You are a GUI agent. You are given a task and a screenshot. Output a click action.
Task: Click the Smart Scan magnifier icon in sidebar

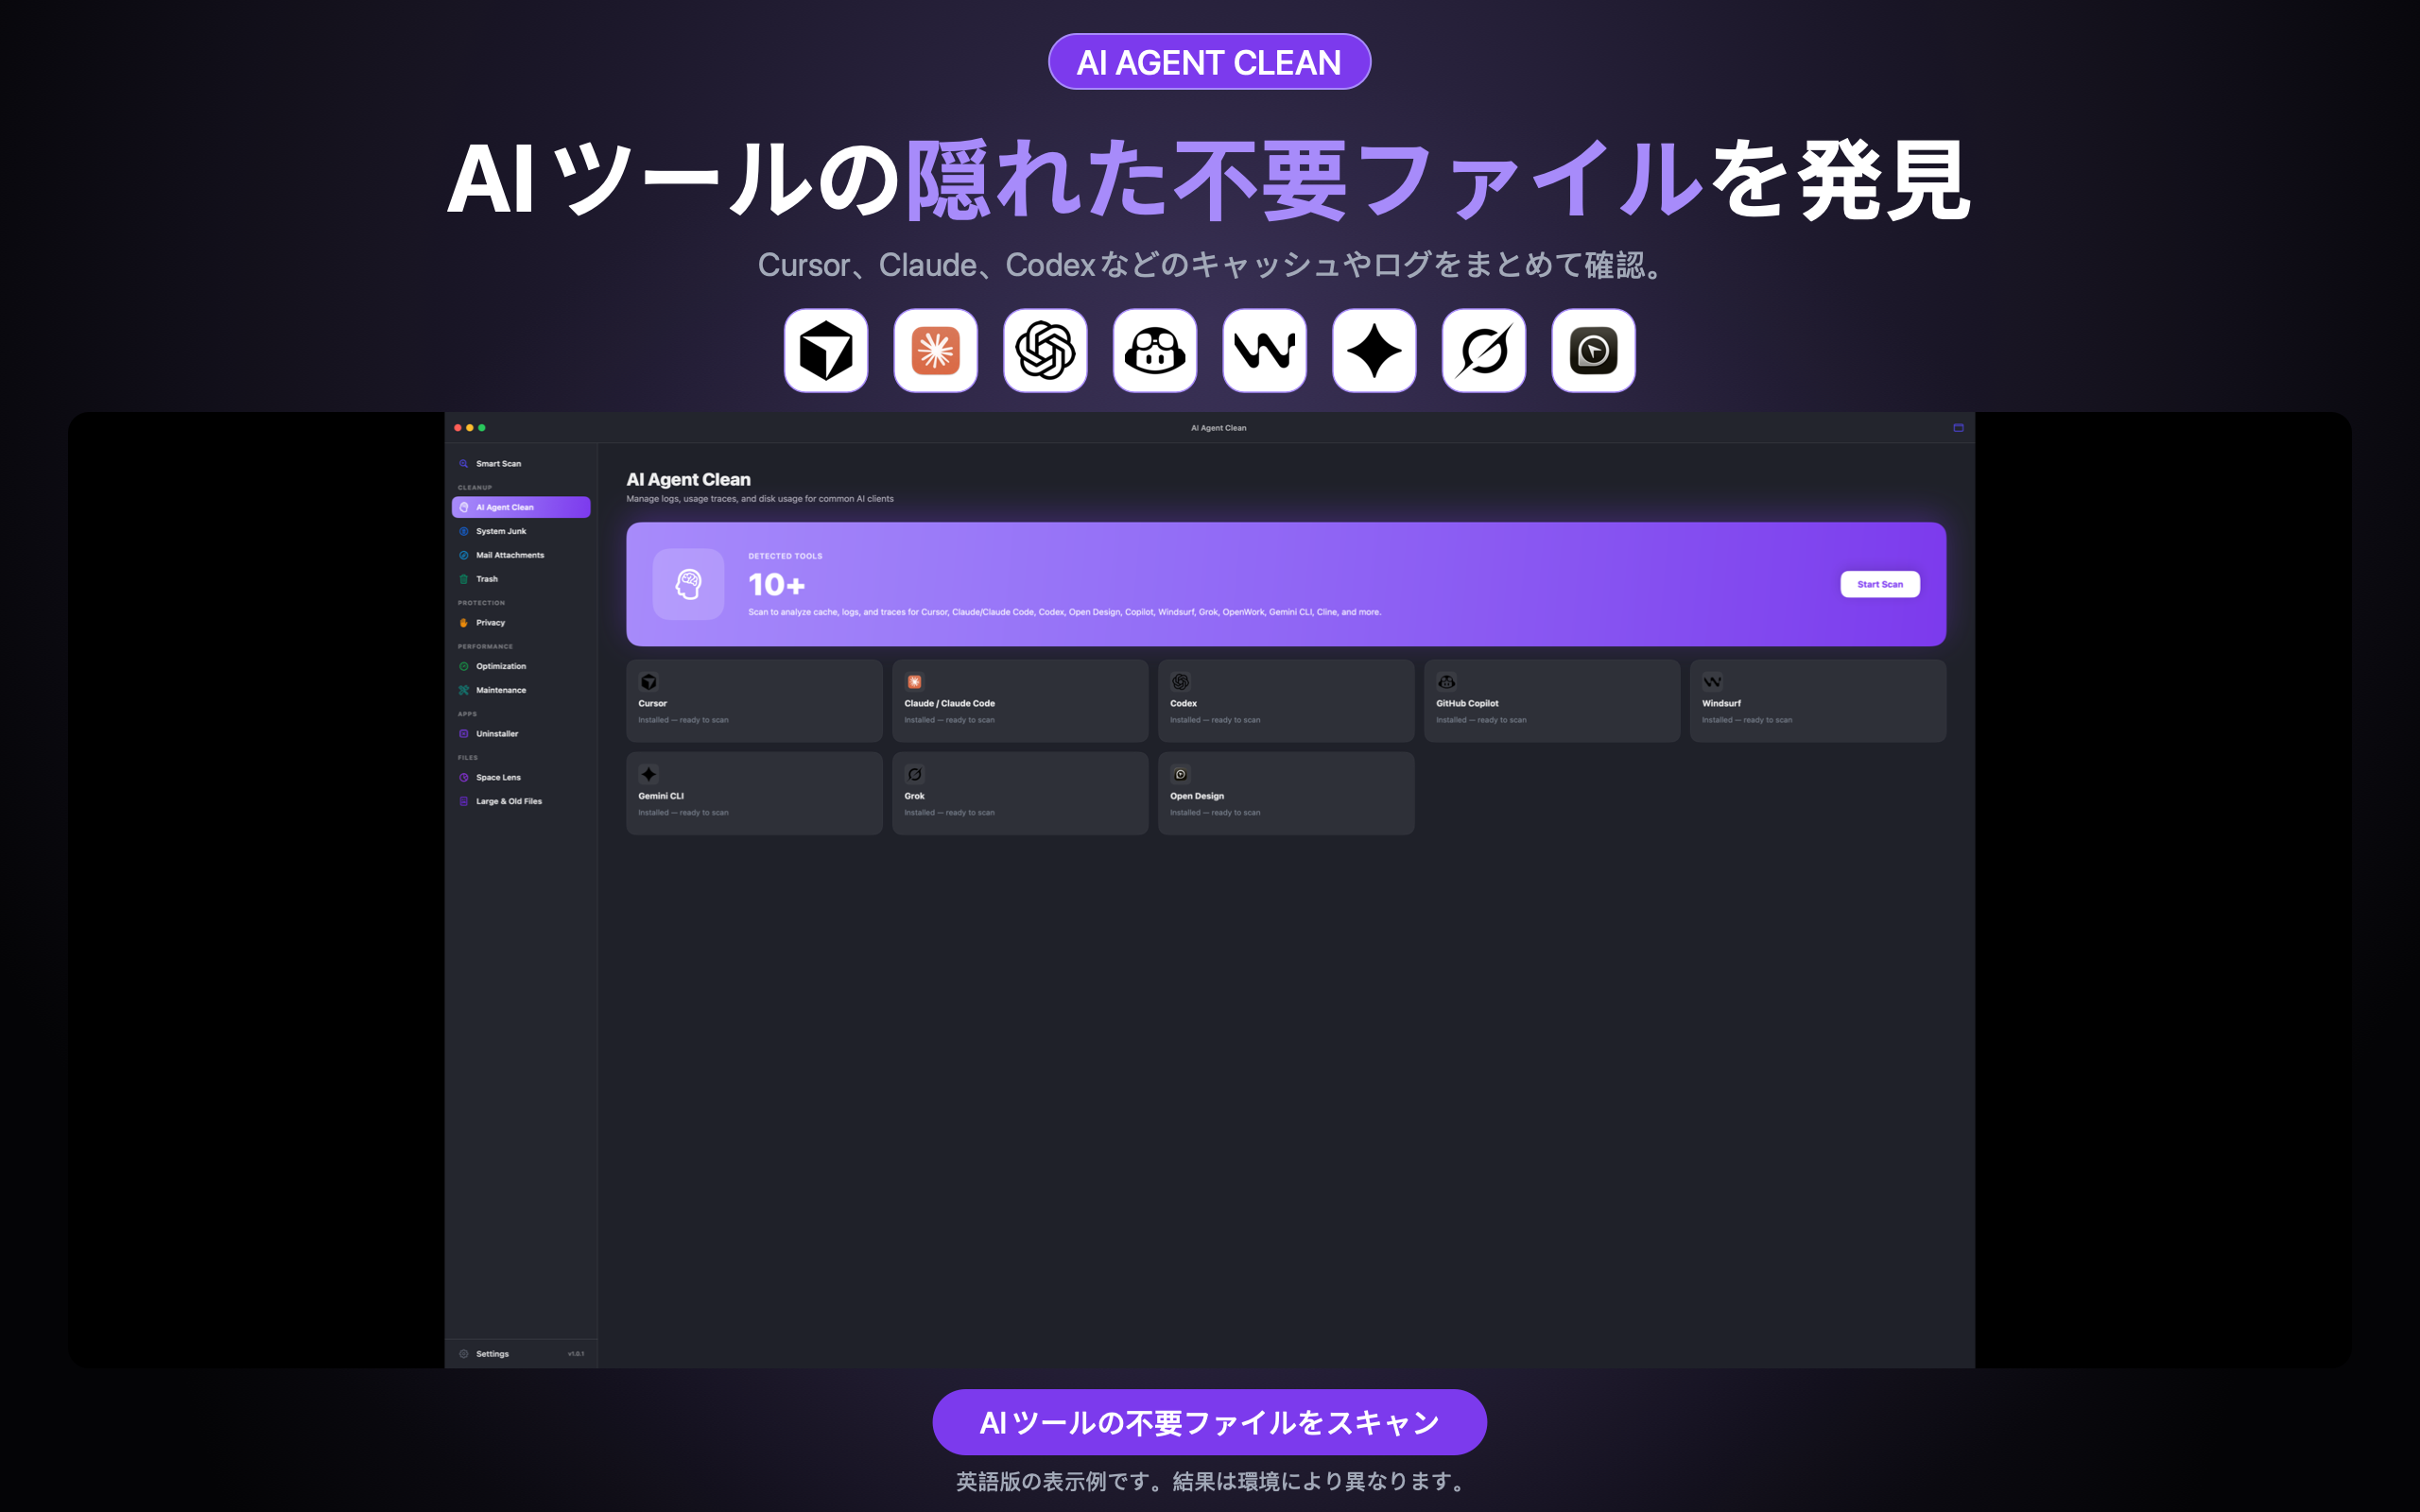pos(463,464)
